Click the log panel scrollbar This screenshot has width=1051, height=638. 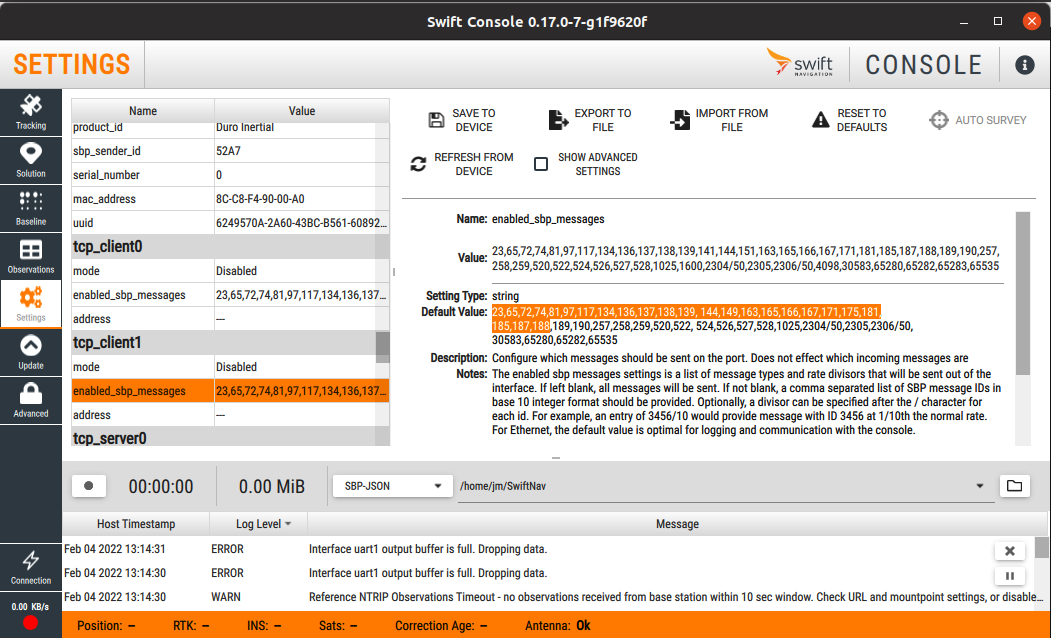pyautogui.click(x=1041, y=548)
